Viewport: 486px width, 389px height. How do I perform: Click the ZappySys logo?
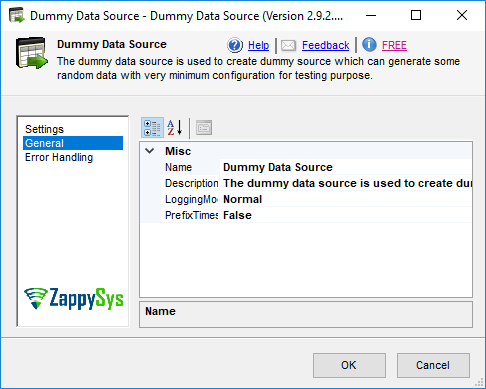(x=73, y=298)
